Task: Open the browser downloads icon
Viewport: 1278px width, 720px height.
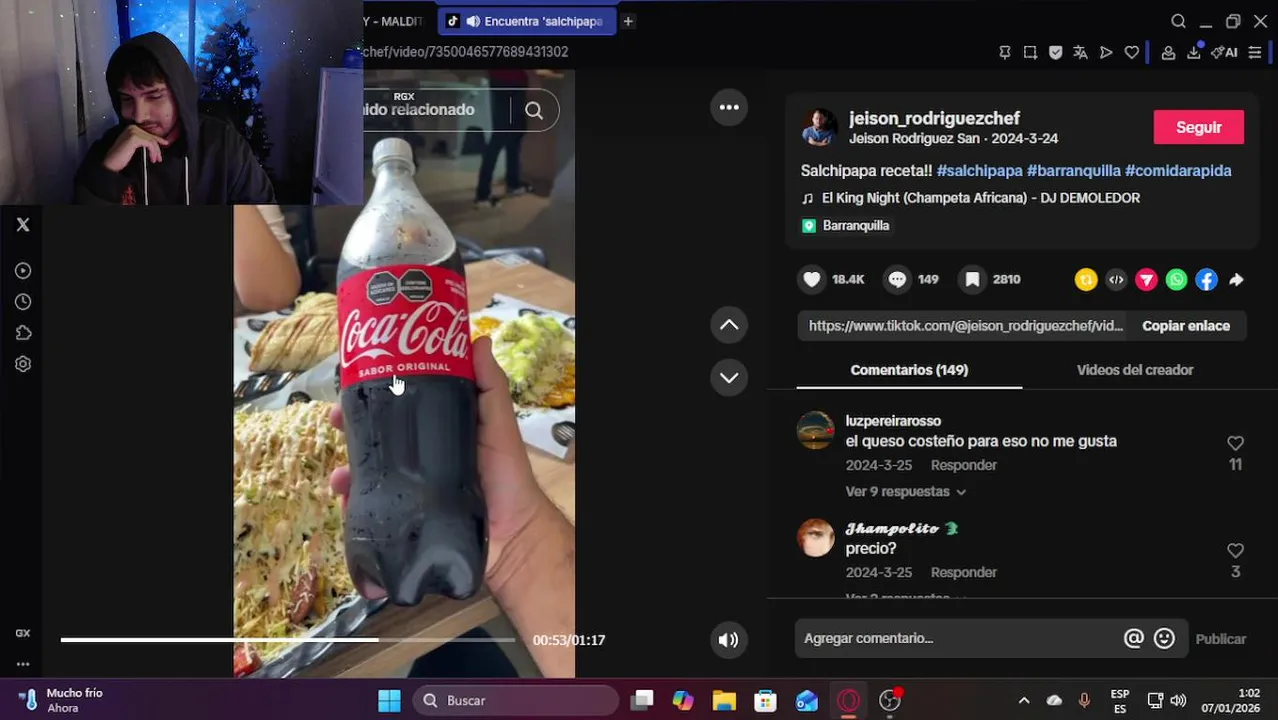Action: [1193, 52]
